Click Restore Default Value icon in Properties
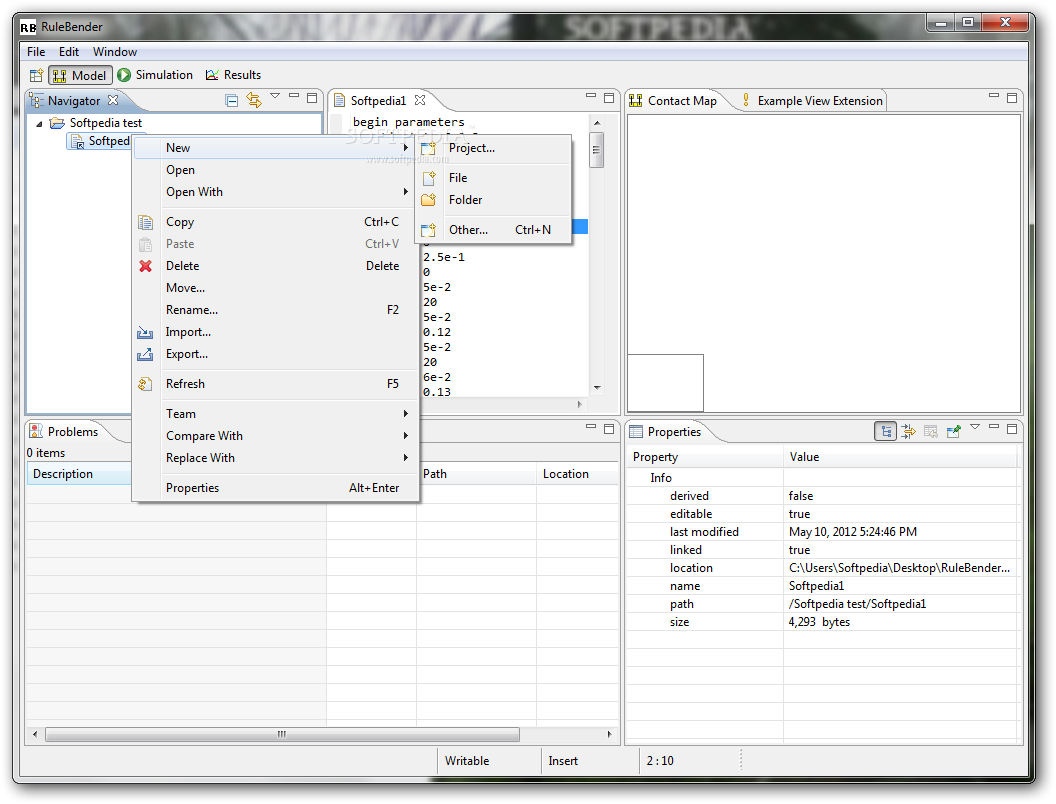Viewport: 1056px width, 804px height. pyautogui.click(x=931, y=432)
